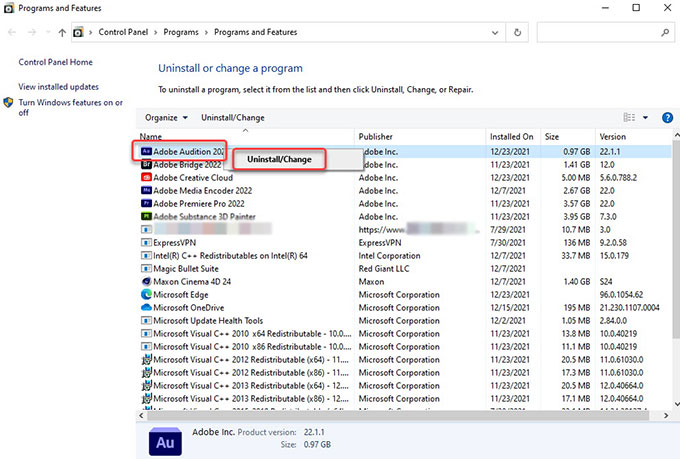The width and height of the screenshot is (680, 459).
Task: Click the shield icon beside Turn Windows features
Action: tap(8, 103)
